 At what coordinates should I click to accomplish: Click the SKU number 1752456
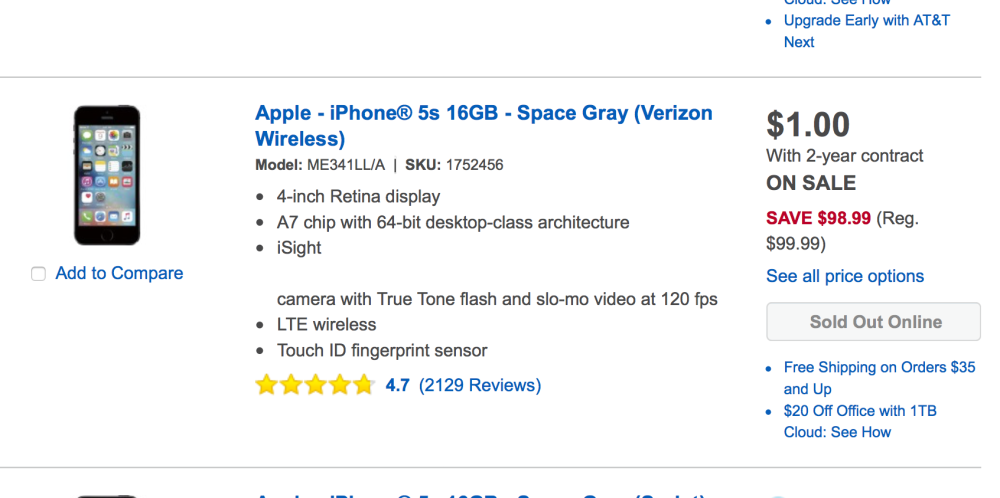(x=474, y=165)
